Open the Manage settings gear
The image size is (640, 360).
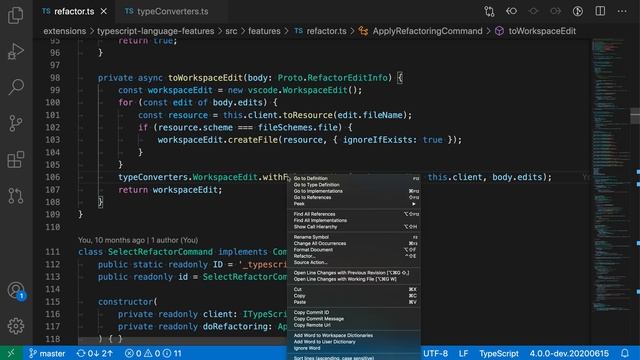click(x=16, y=326)
